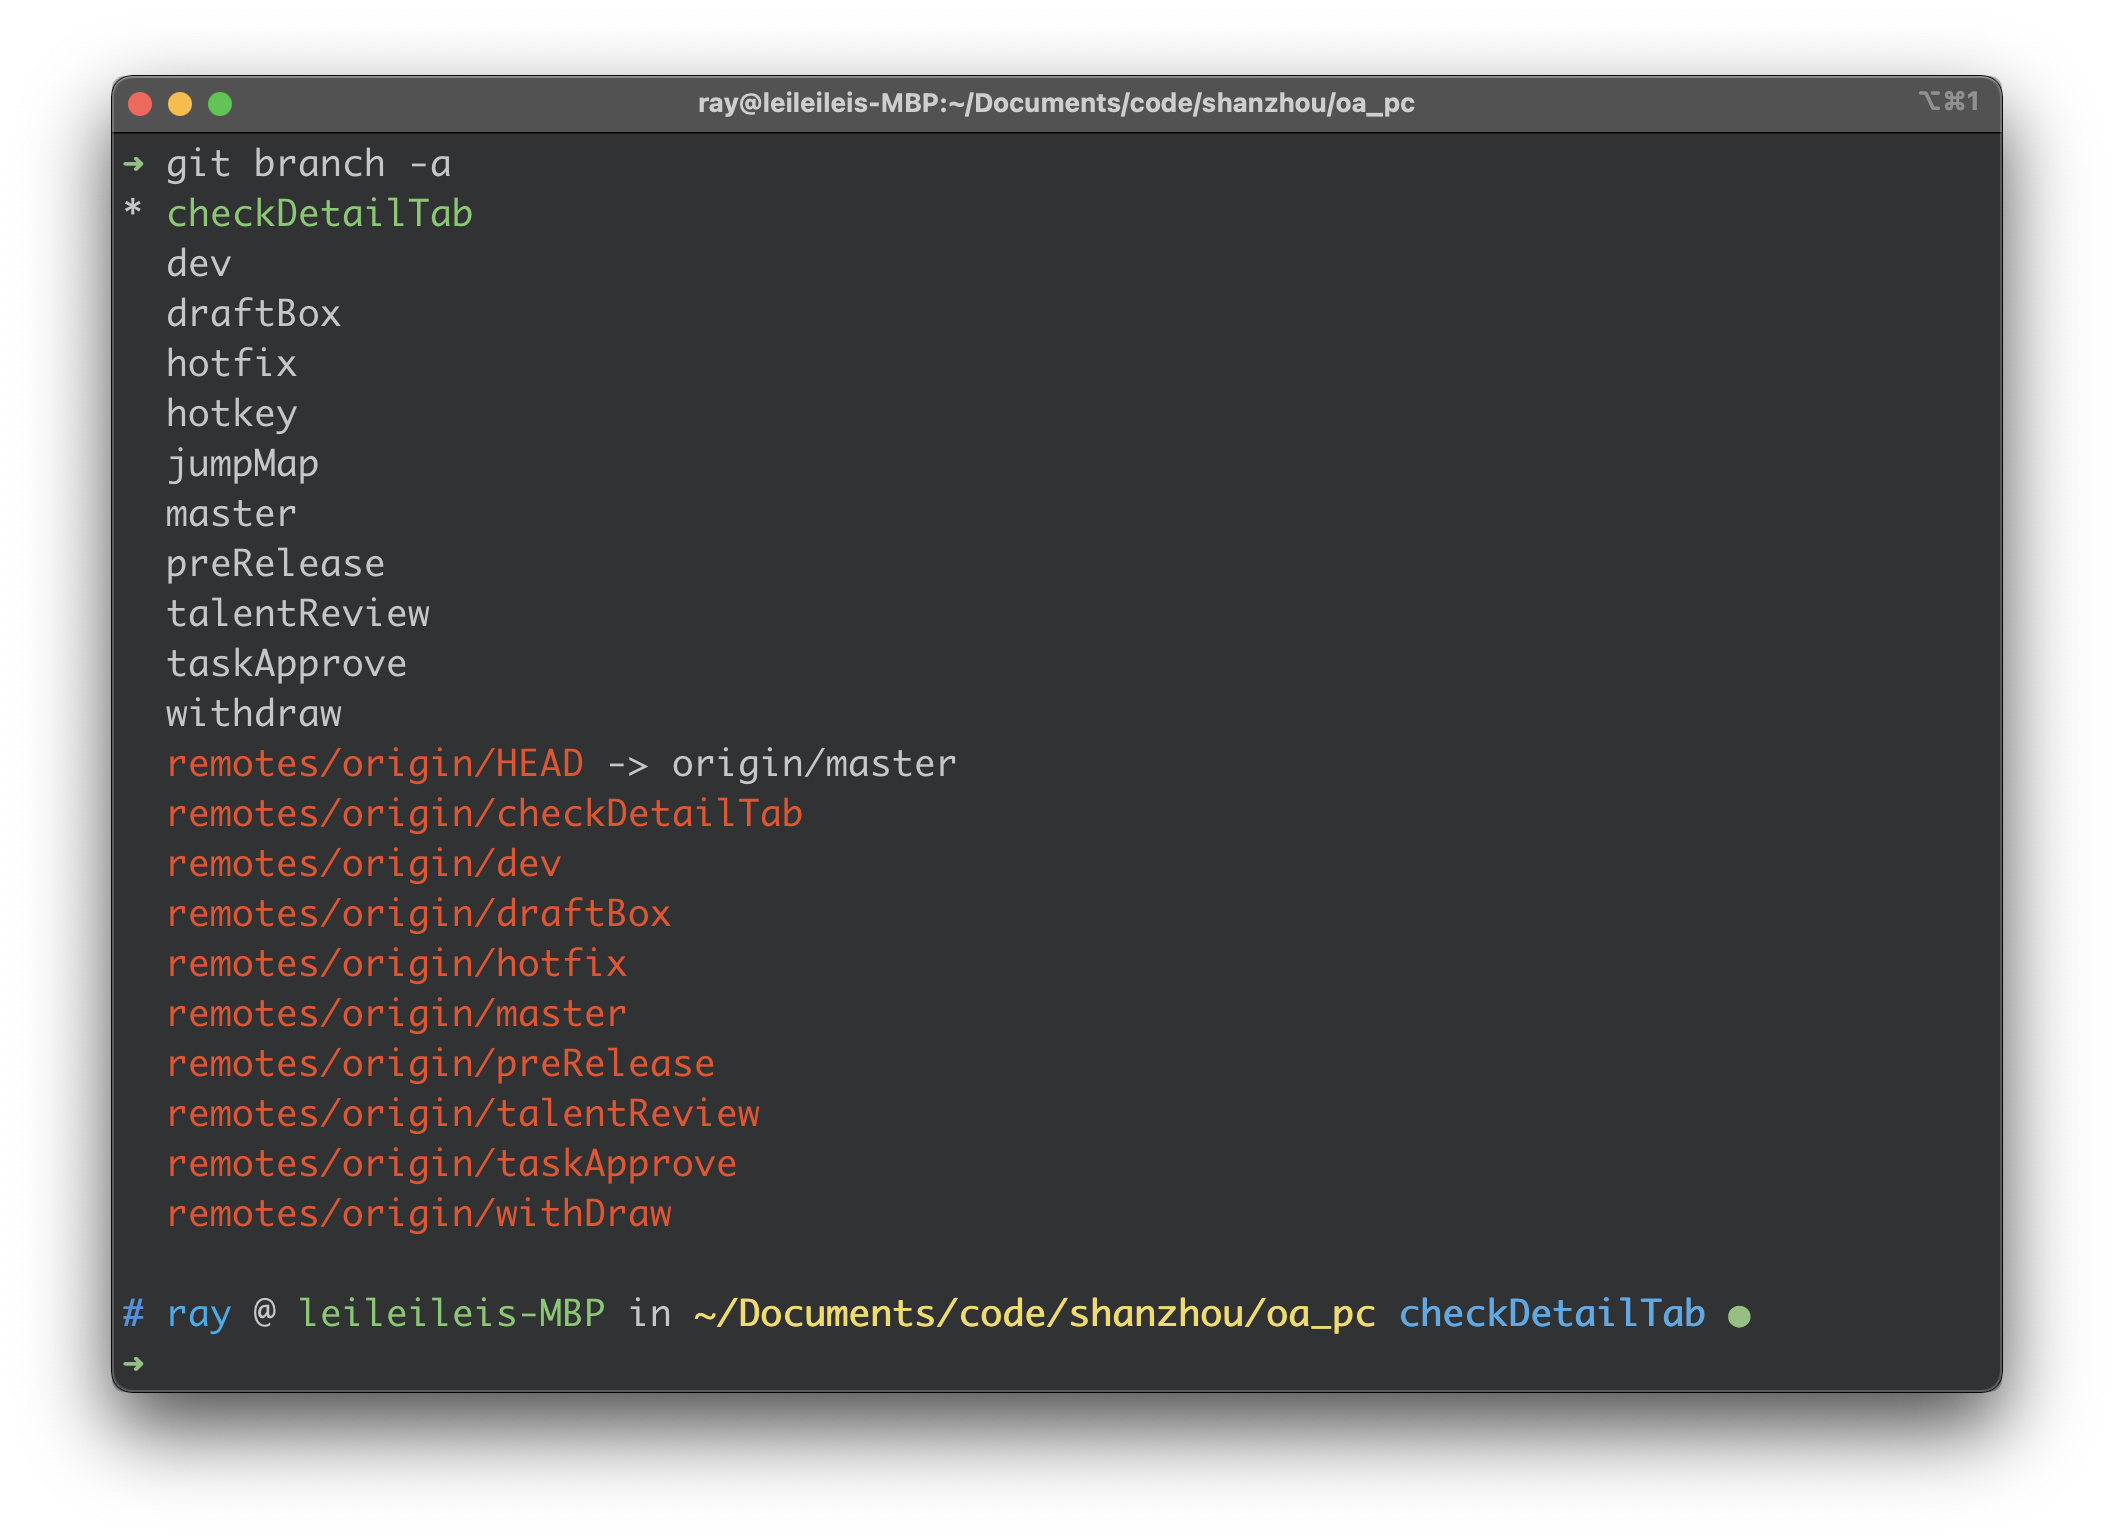
Task: Click the 'jumpMap' branch line
Action: point(242,465)
